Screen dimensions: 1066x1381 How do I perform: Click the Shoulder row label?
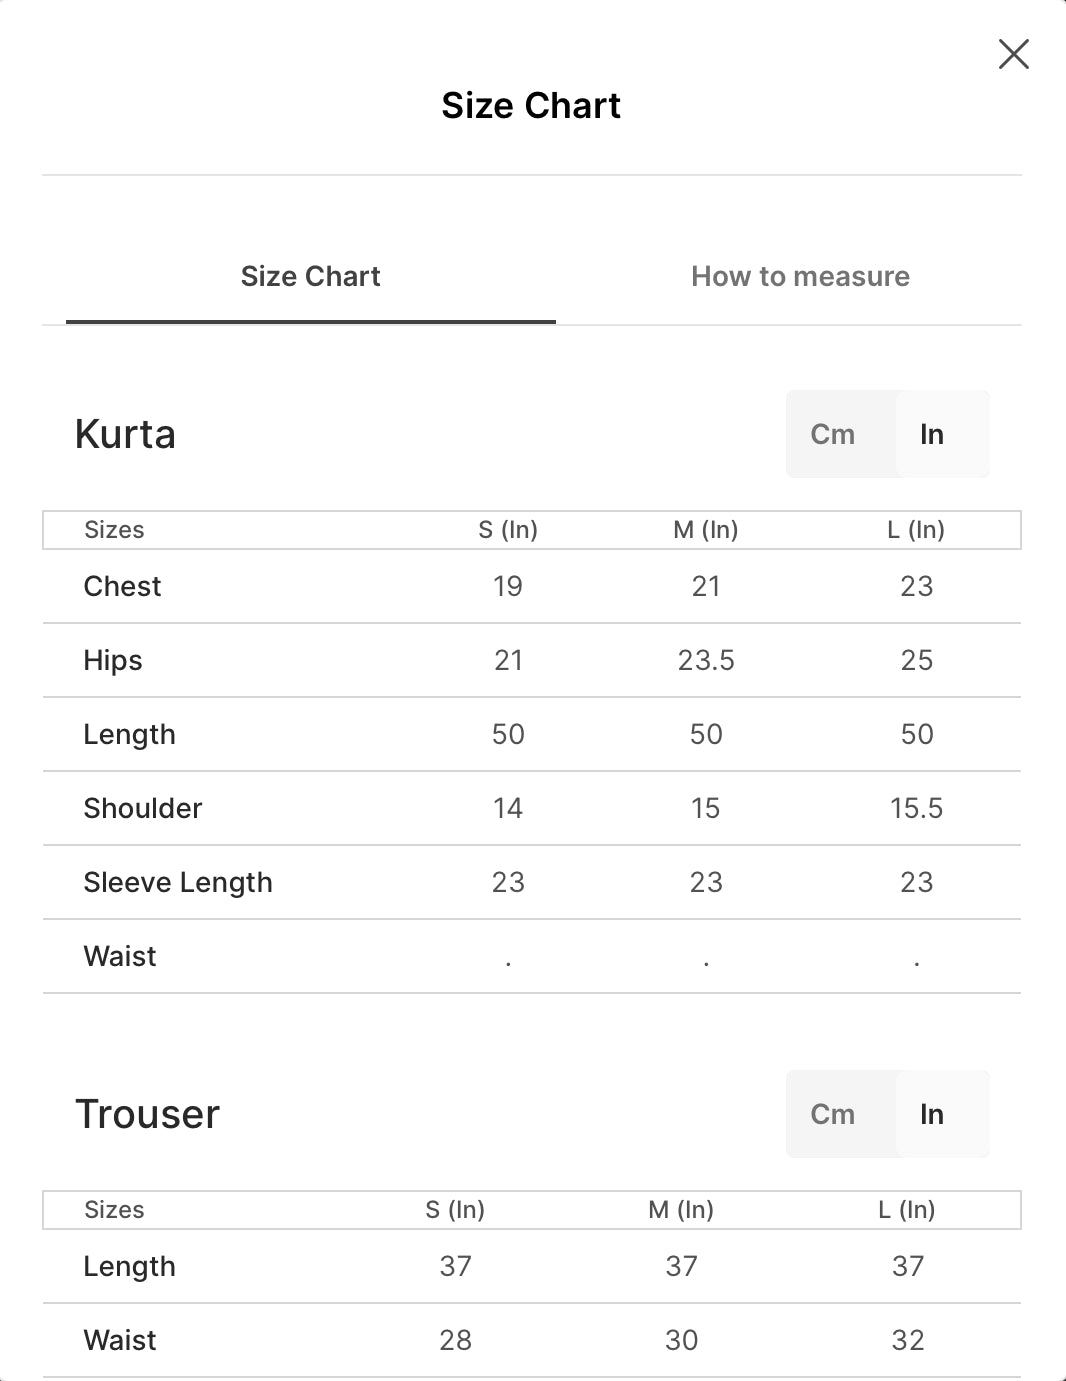[x=143, y=808]
